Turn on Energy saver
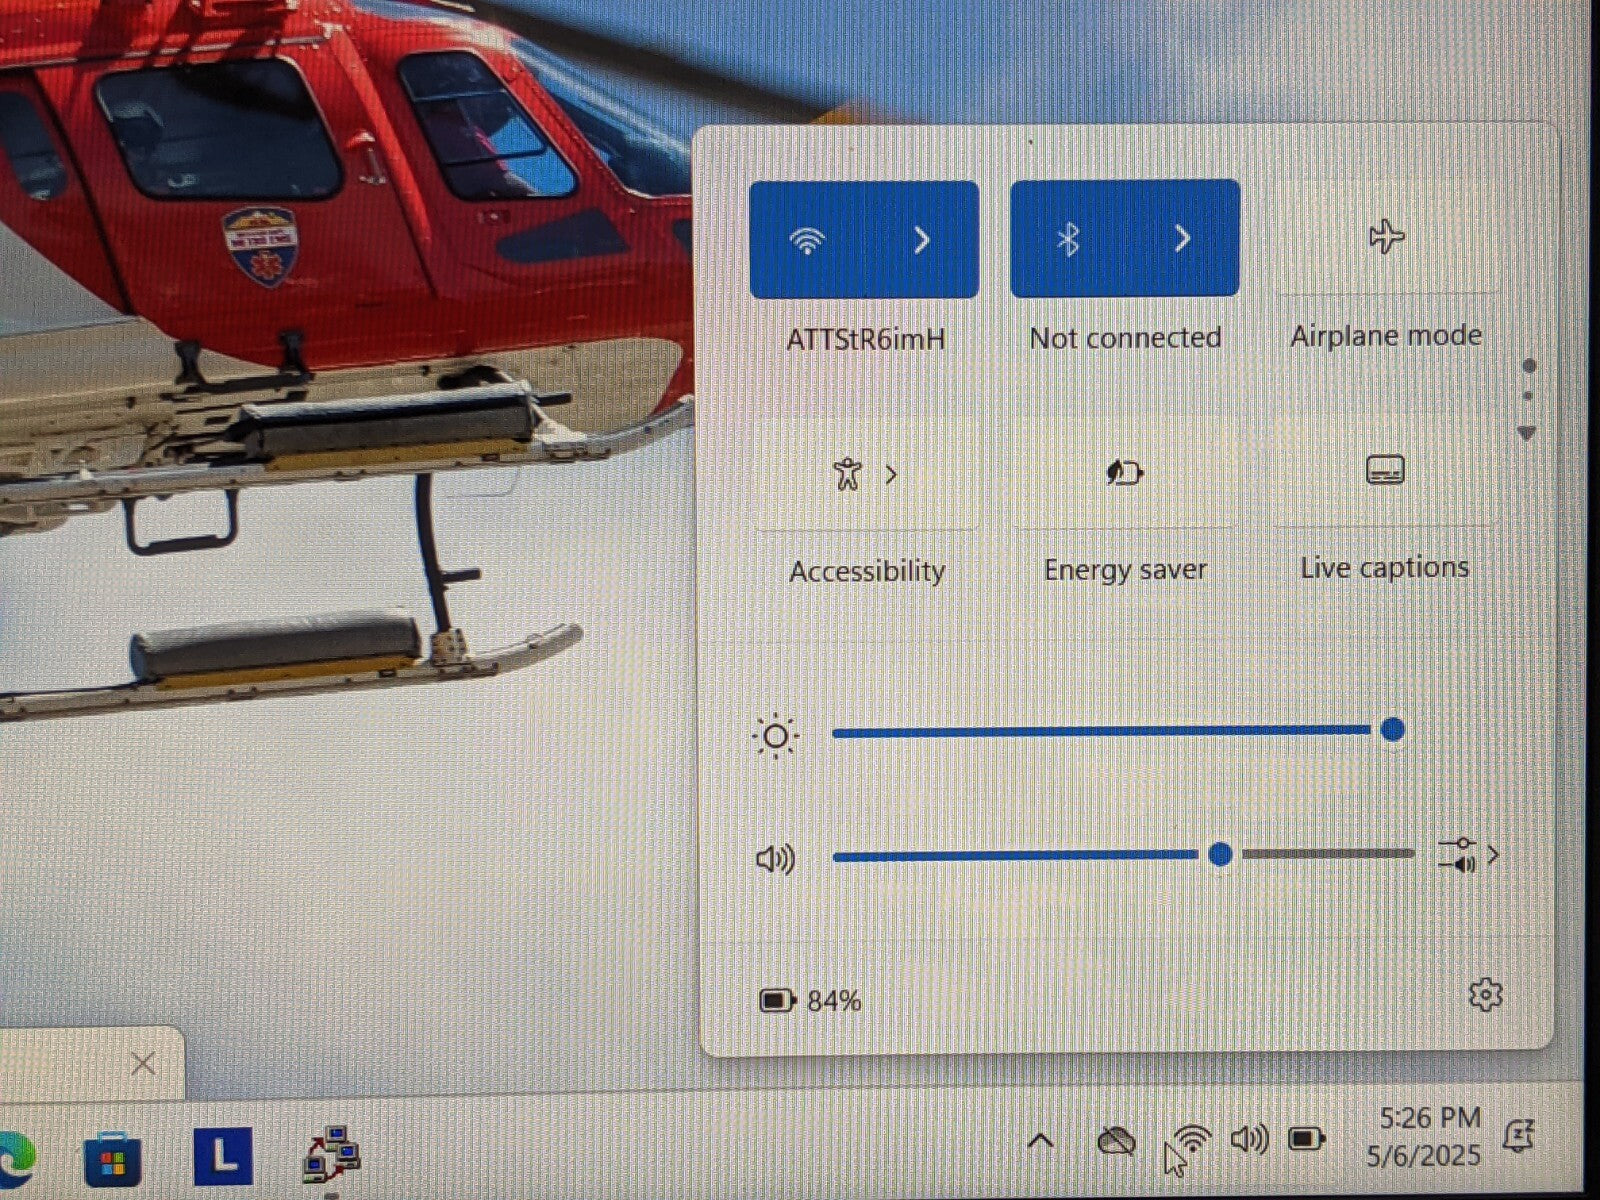 tap(1125, 472)
